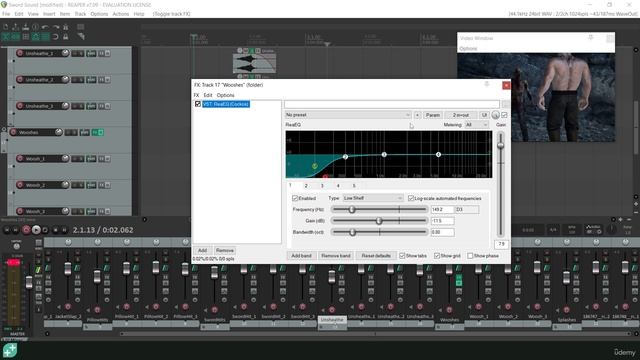
Task: Arm record on Woosh_2 track
Action: point(20,185)
